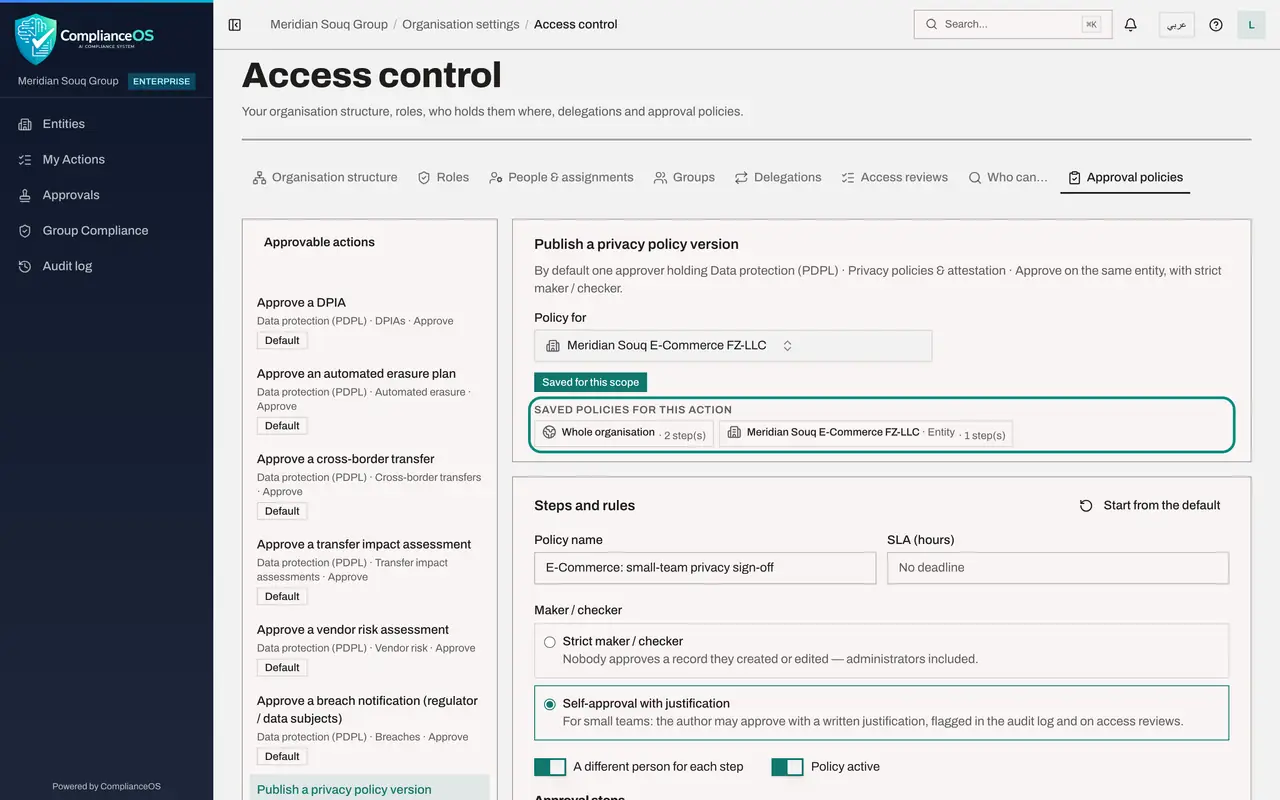This screenshot has width=1280, height=800.
Task: Open the Approval policies tab
Action: pyautogui.click(x=1125, y=178)
